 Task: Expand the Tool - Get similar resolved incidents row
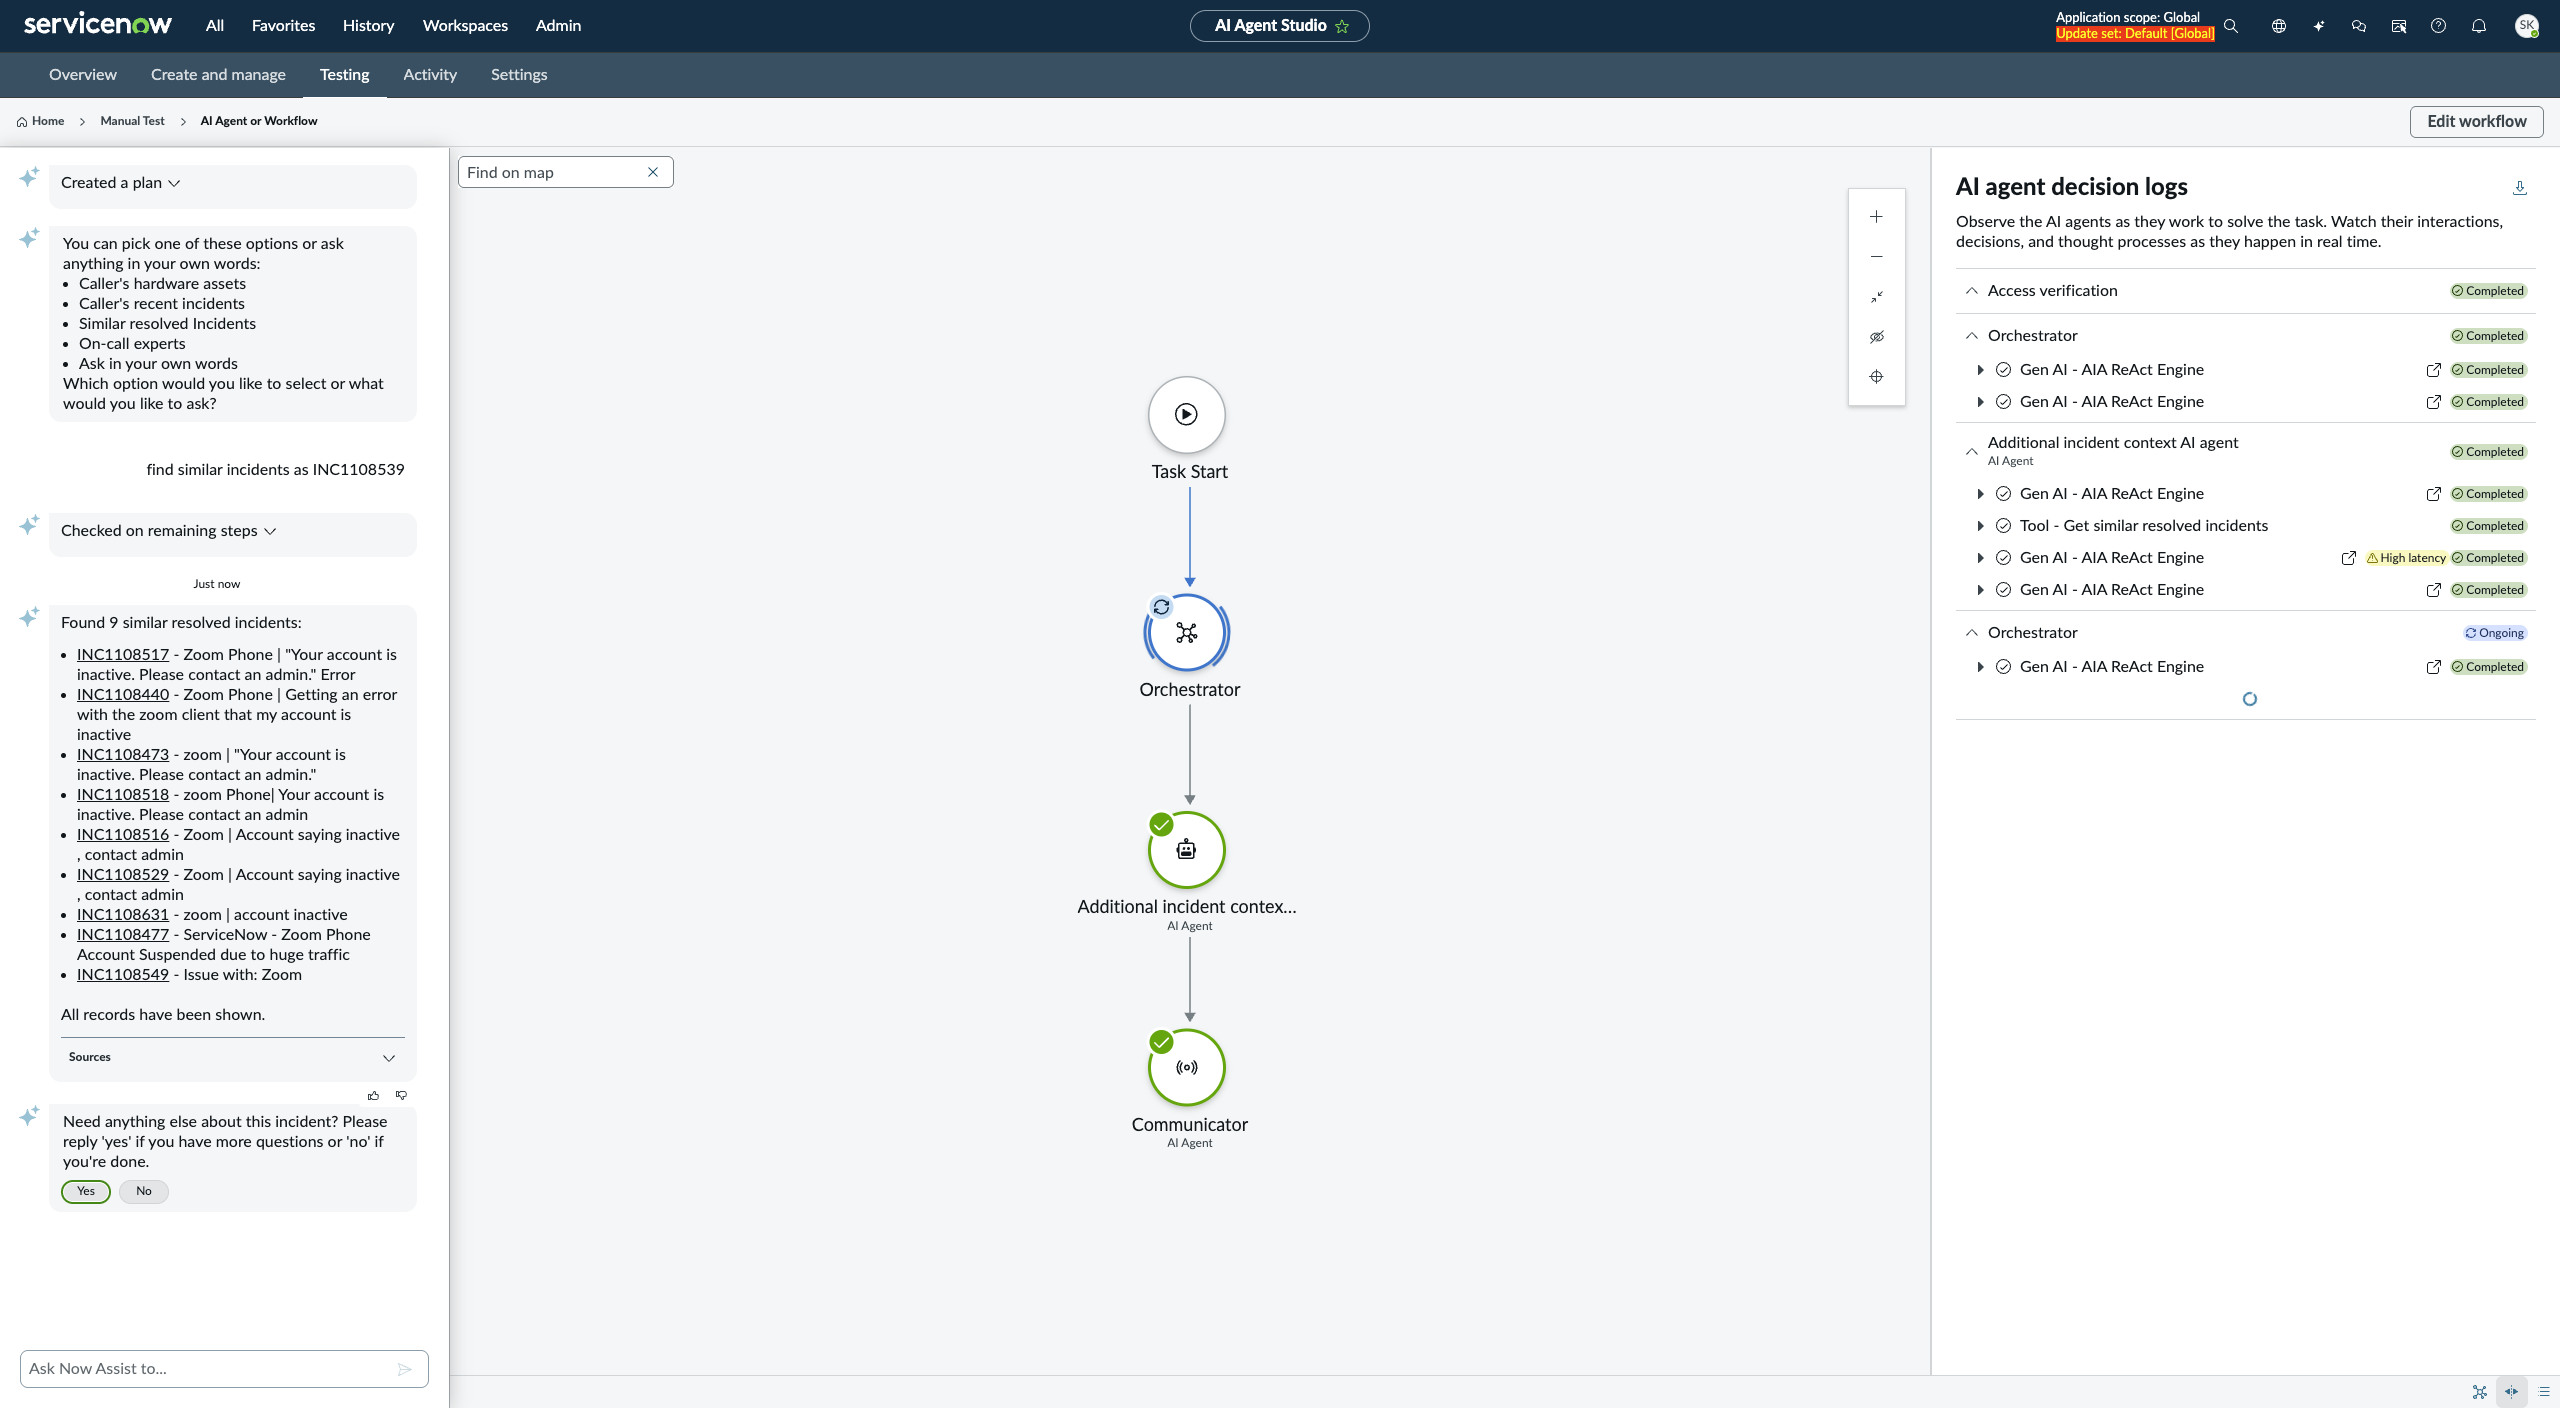tap(1980, 526)
